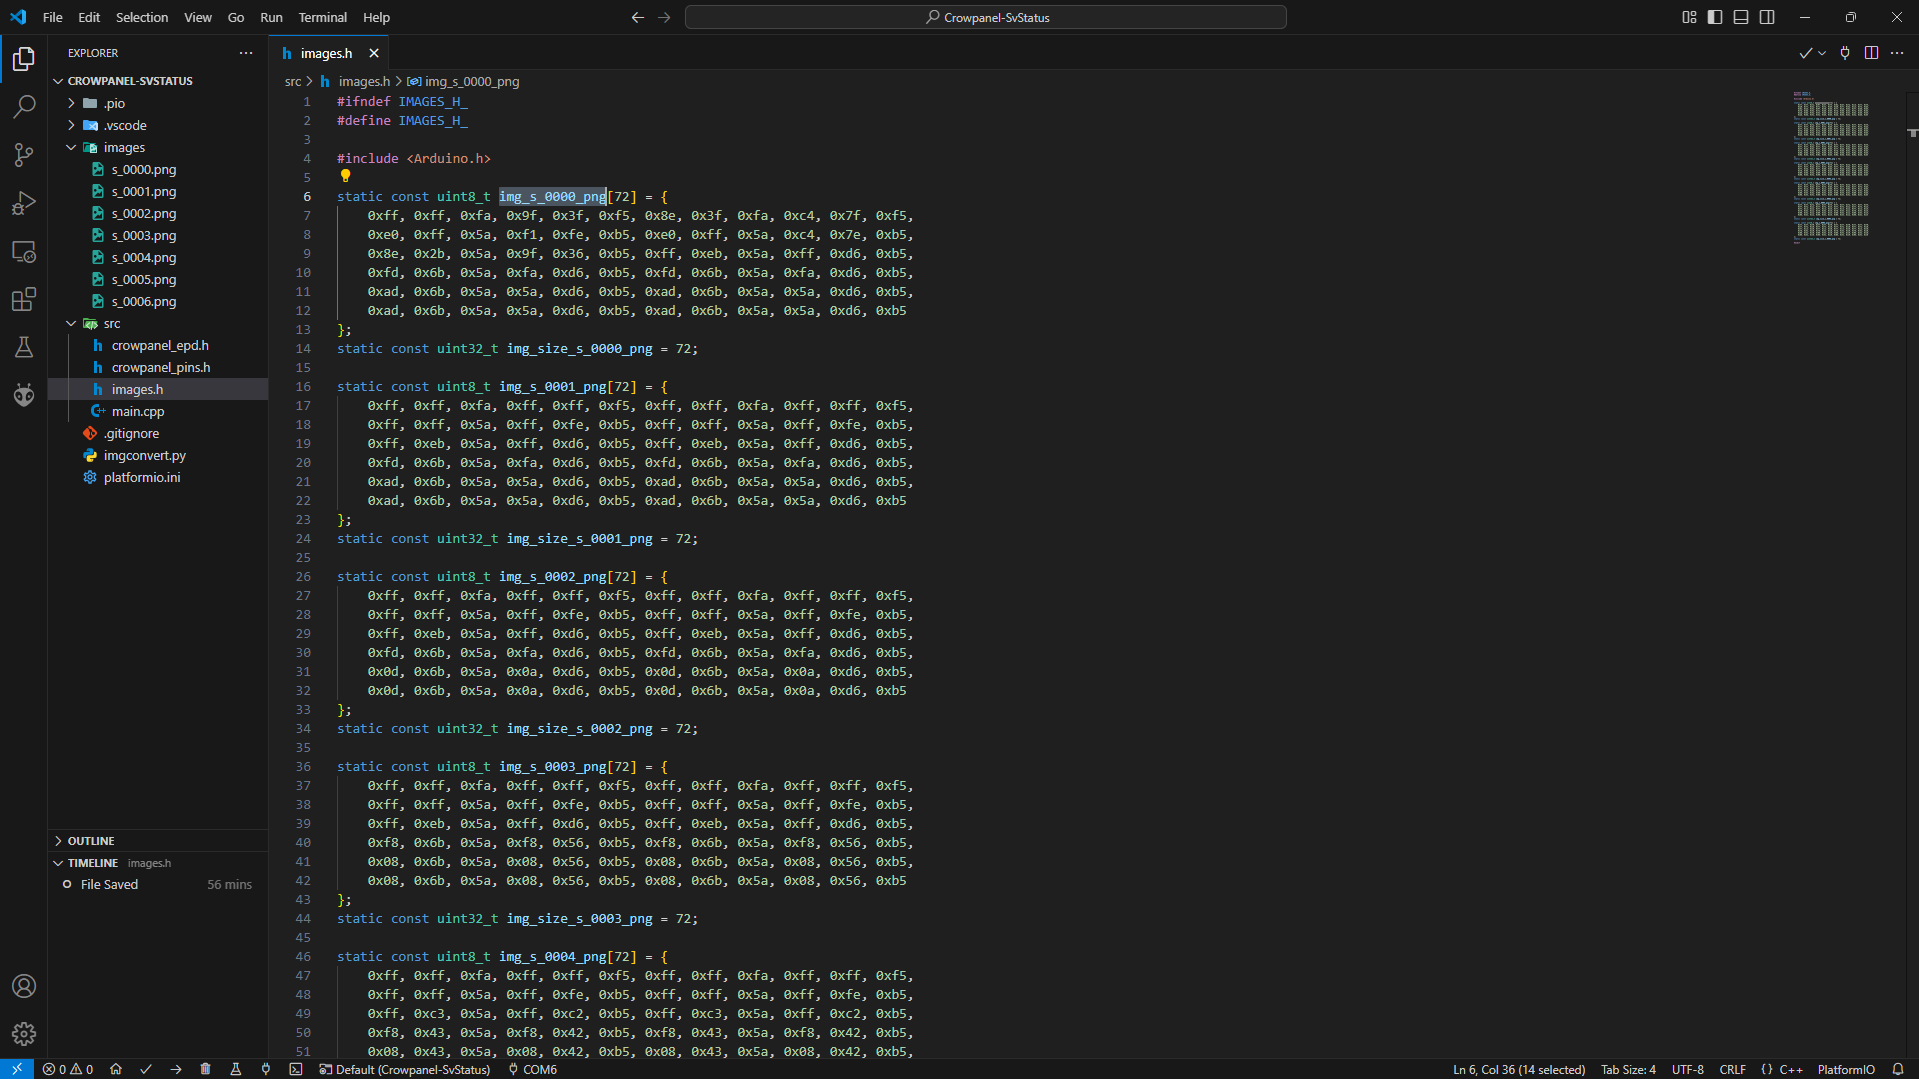Image resolution: width=1919 pixels, height=1079 pixels.
Task: Open the Run and Debug view
Action: tap(24, 203)
